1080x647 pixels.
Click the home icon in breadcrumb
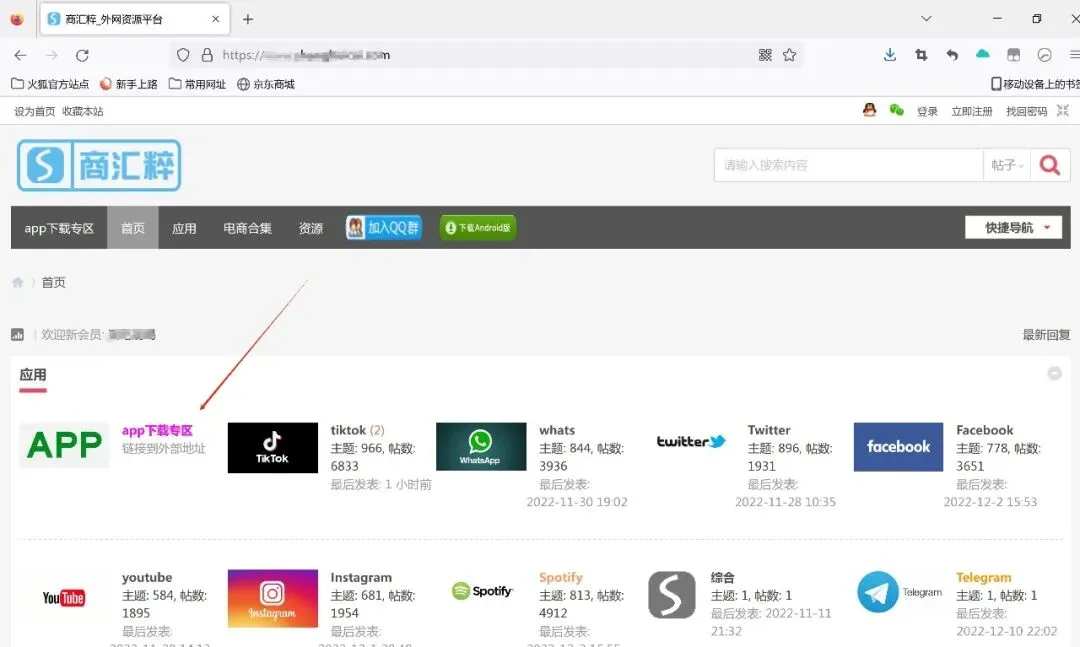tap(18, 283)
